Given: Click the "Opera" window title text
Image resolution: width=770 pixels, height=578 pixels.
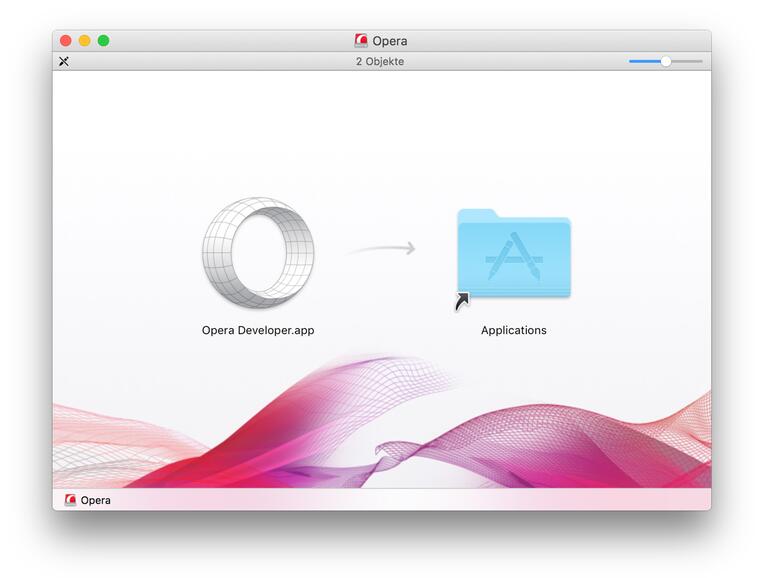Looking at the screenshot, I should (x=389, y=41).
